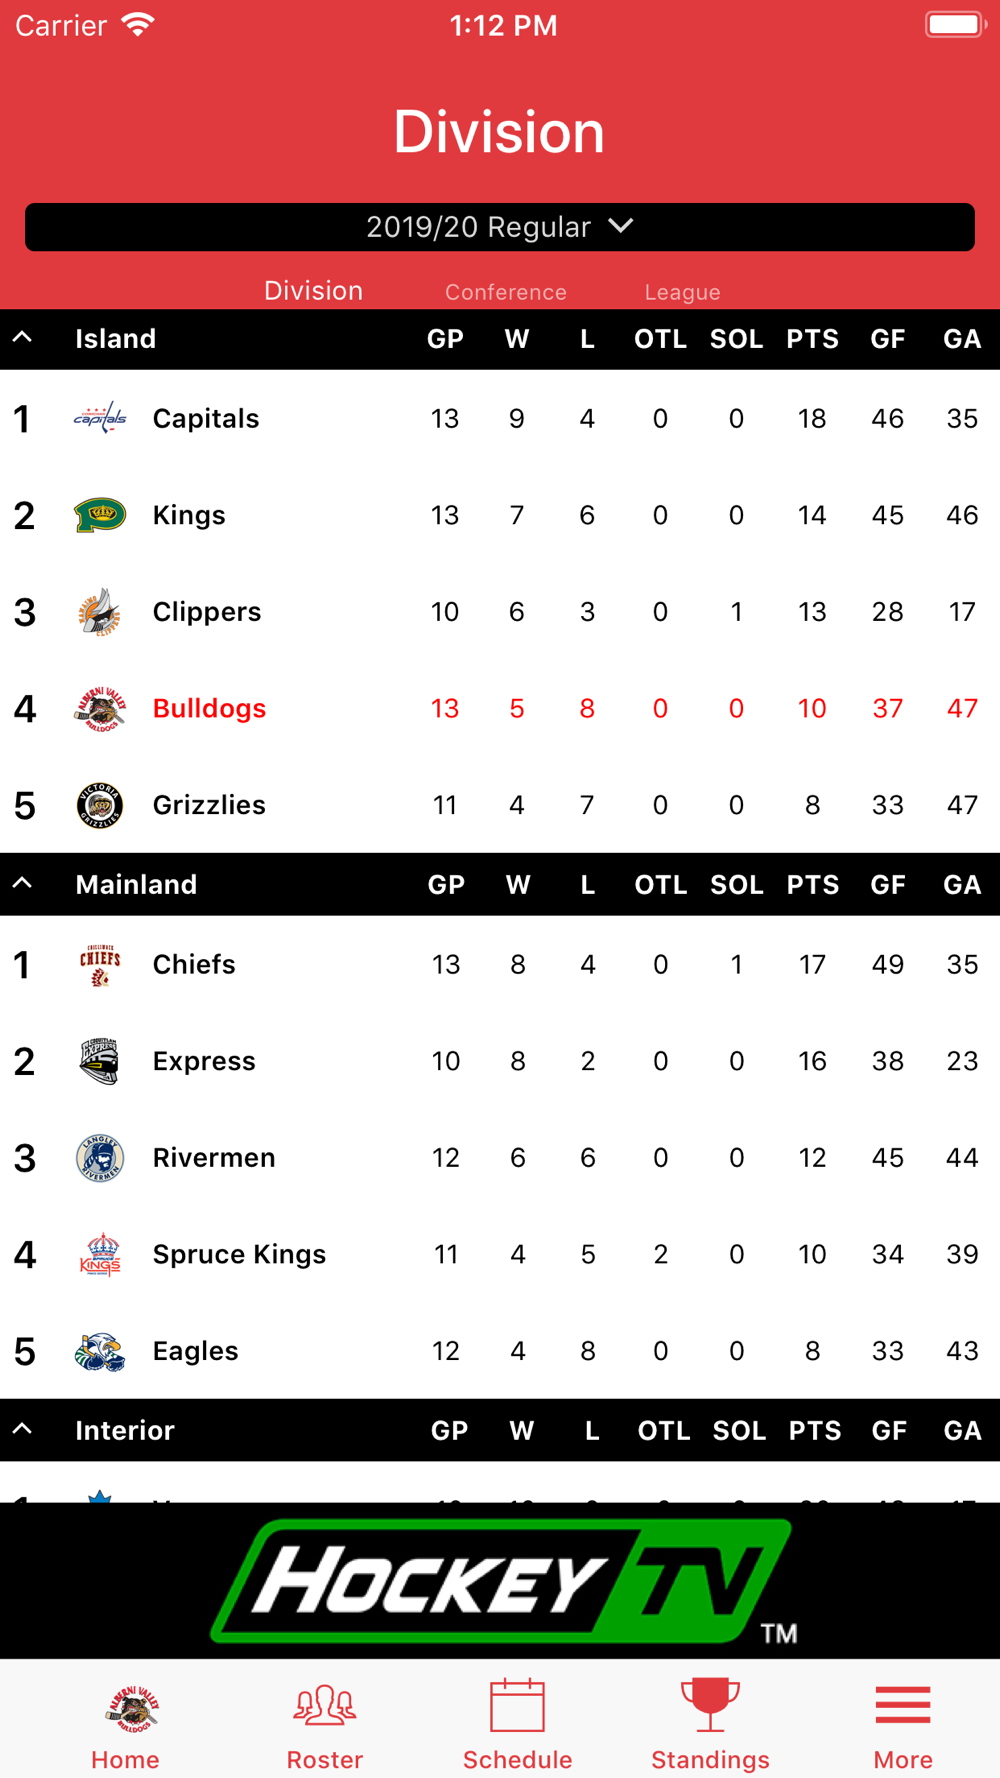
Task: Tap the Capitals team logo
Action: pos(100,418)
